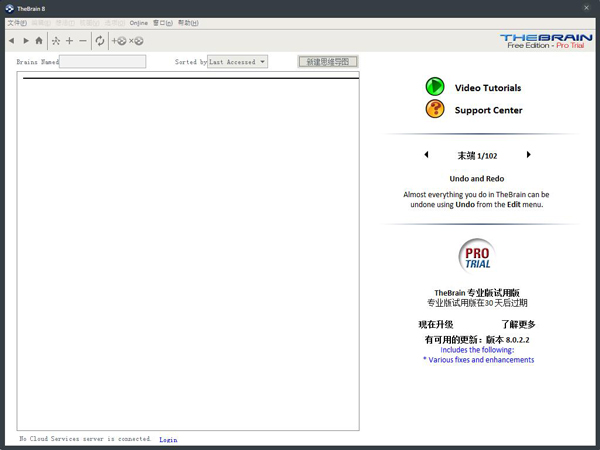Click the plus zoom-in toolbar icon
Image resolution: width=600 pixels, height=450 pixels.
click(69, 41)
